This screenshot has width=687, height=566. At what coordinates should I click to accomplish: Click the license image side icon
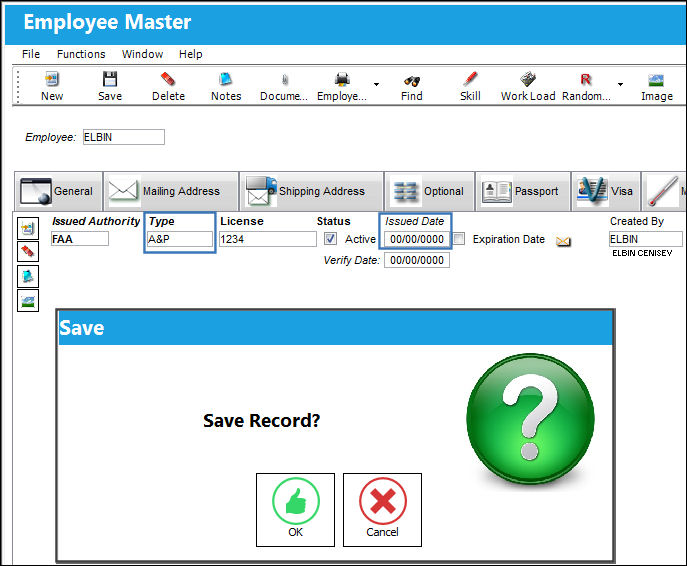[28, 301]
